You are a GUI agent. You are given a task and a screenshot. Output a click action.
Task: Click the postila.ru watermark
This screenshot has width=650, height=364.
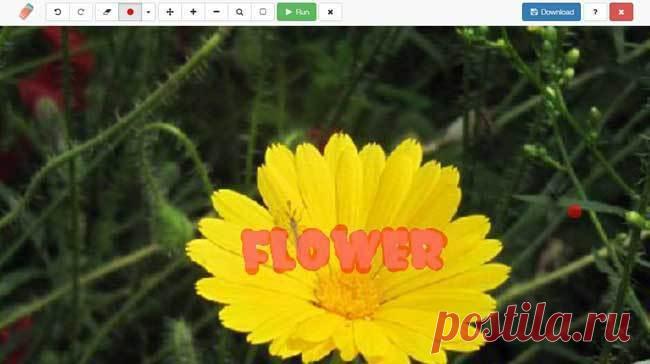click(531, 326)
